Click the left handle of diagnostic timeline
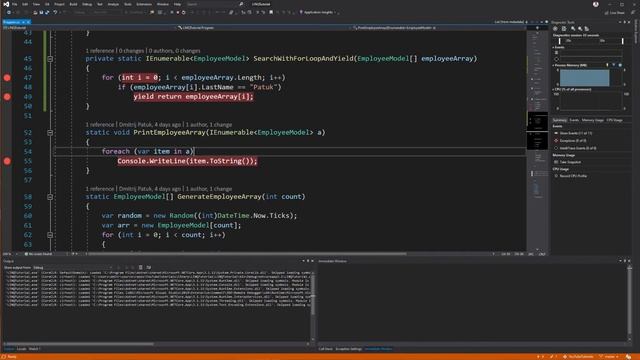The width and height of the screenshot is (640, 360). point(560,41)
